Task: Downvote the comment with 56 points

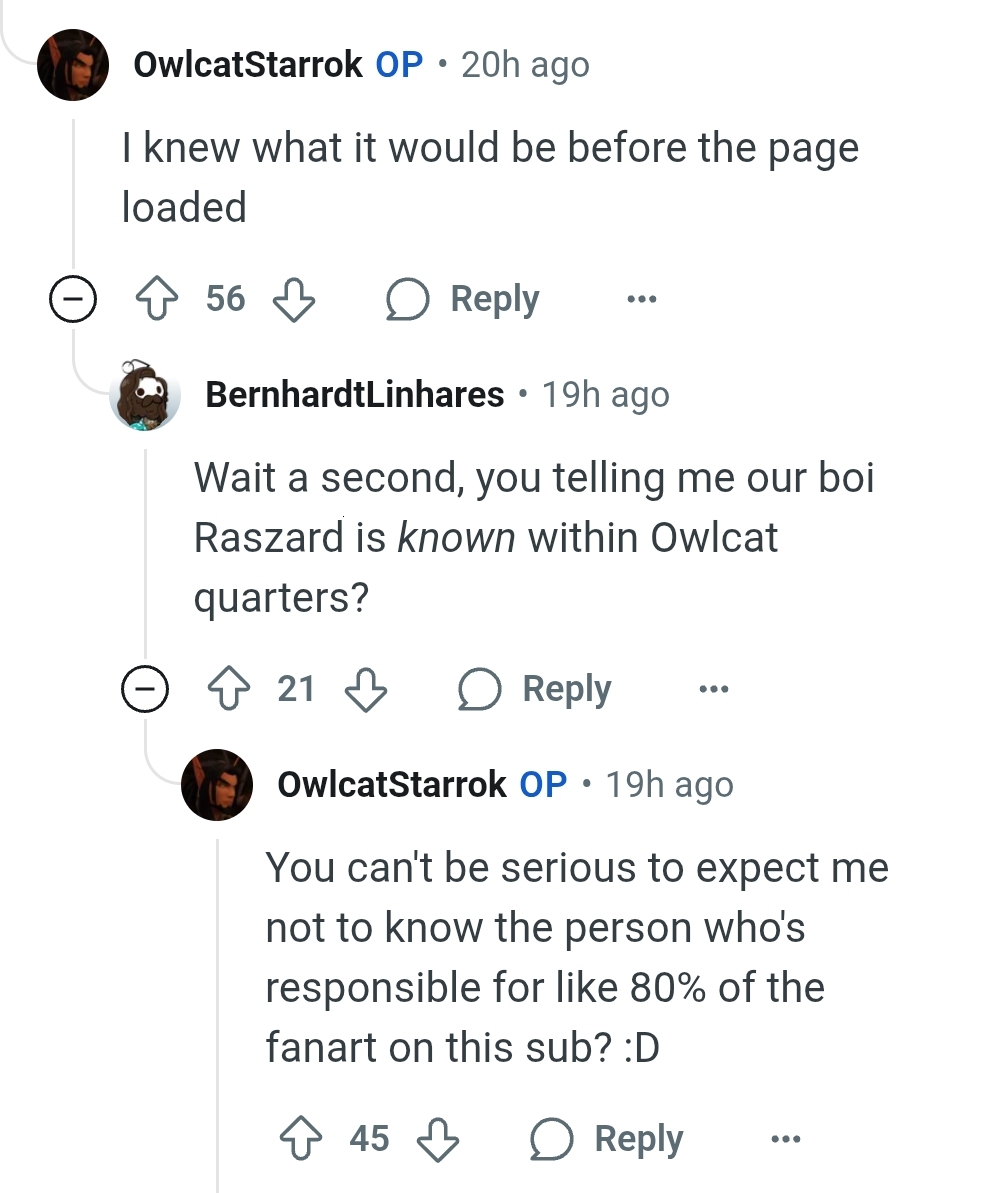Action: coord(294,299)
